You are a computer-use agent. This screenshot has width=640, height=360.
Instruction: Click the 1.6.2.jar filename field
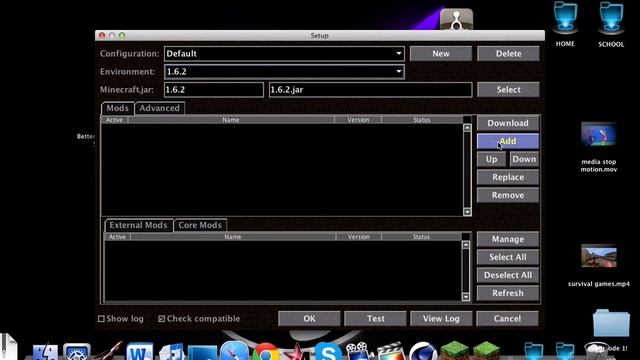(x=371, y=89)
